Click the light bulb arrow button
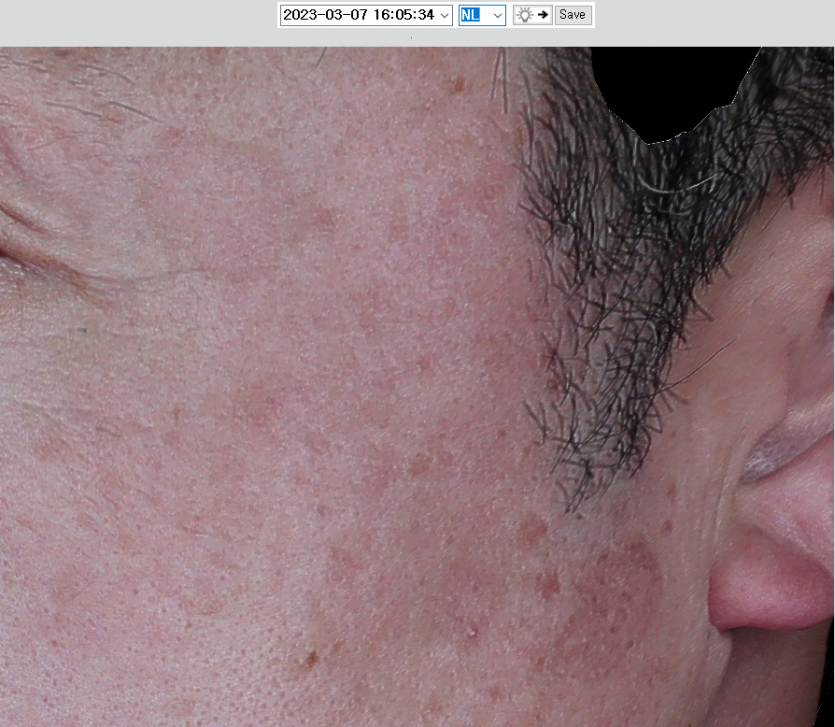This screenshot has height=727, width=835. pyautogui.click(x=532, y=15)
